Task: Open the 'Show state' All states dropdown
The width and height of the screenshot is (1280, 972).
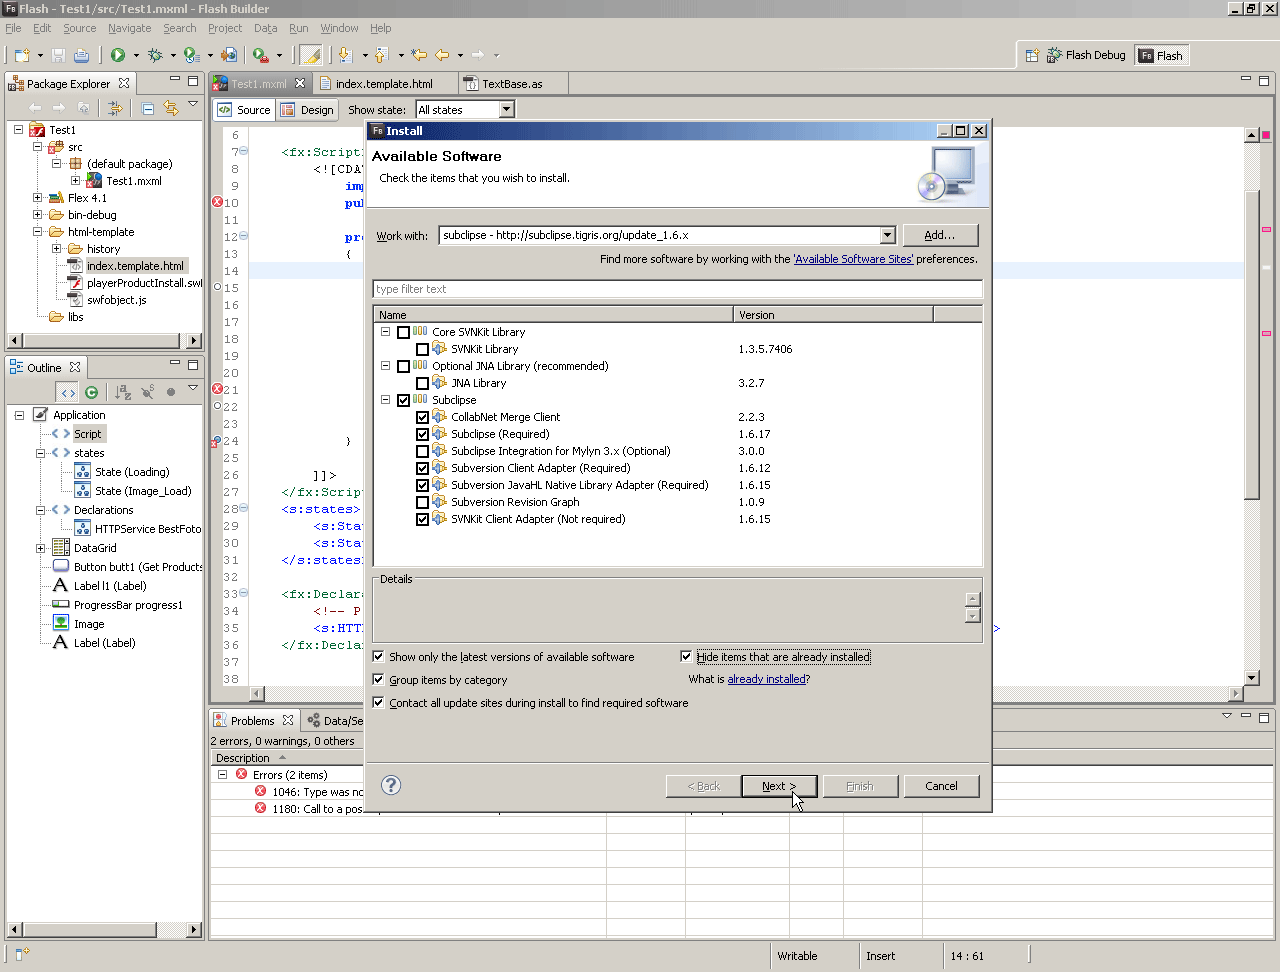Action: click(x=506, y=110)
